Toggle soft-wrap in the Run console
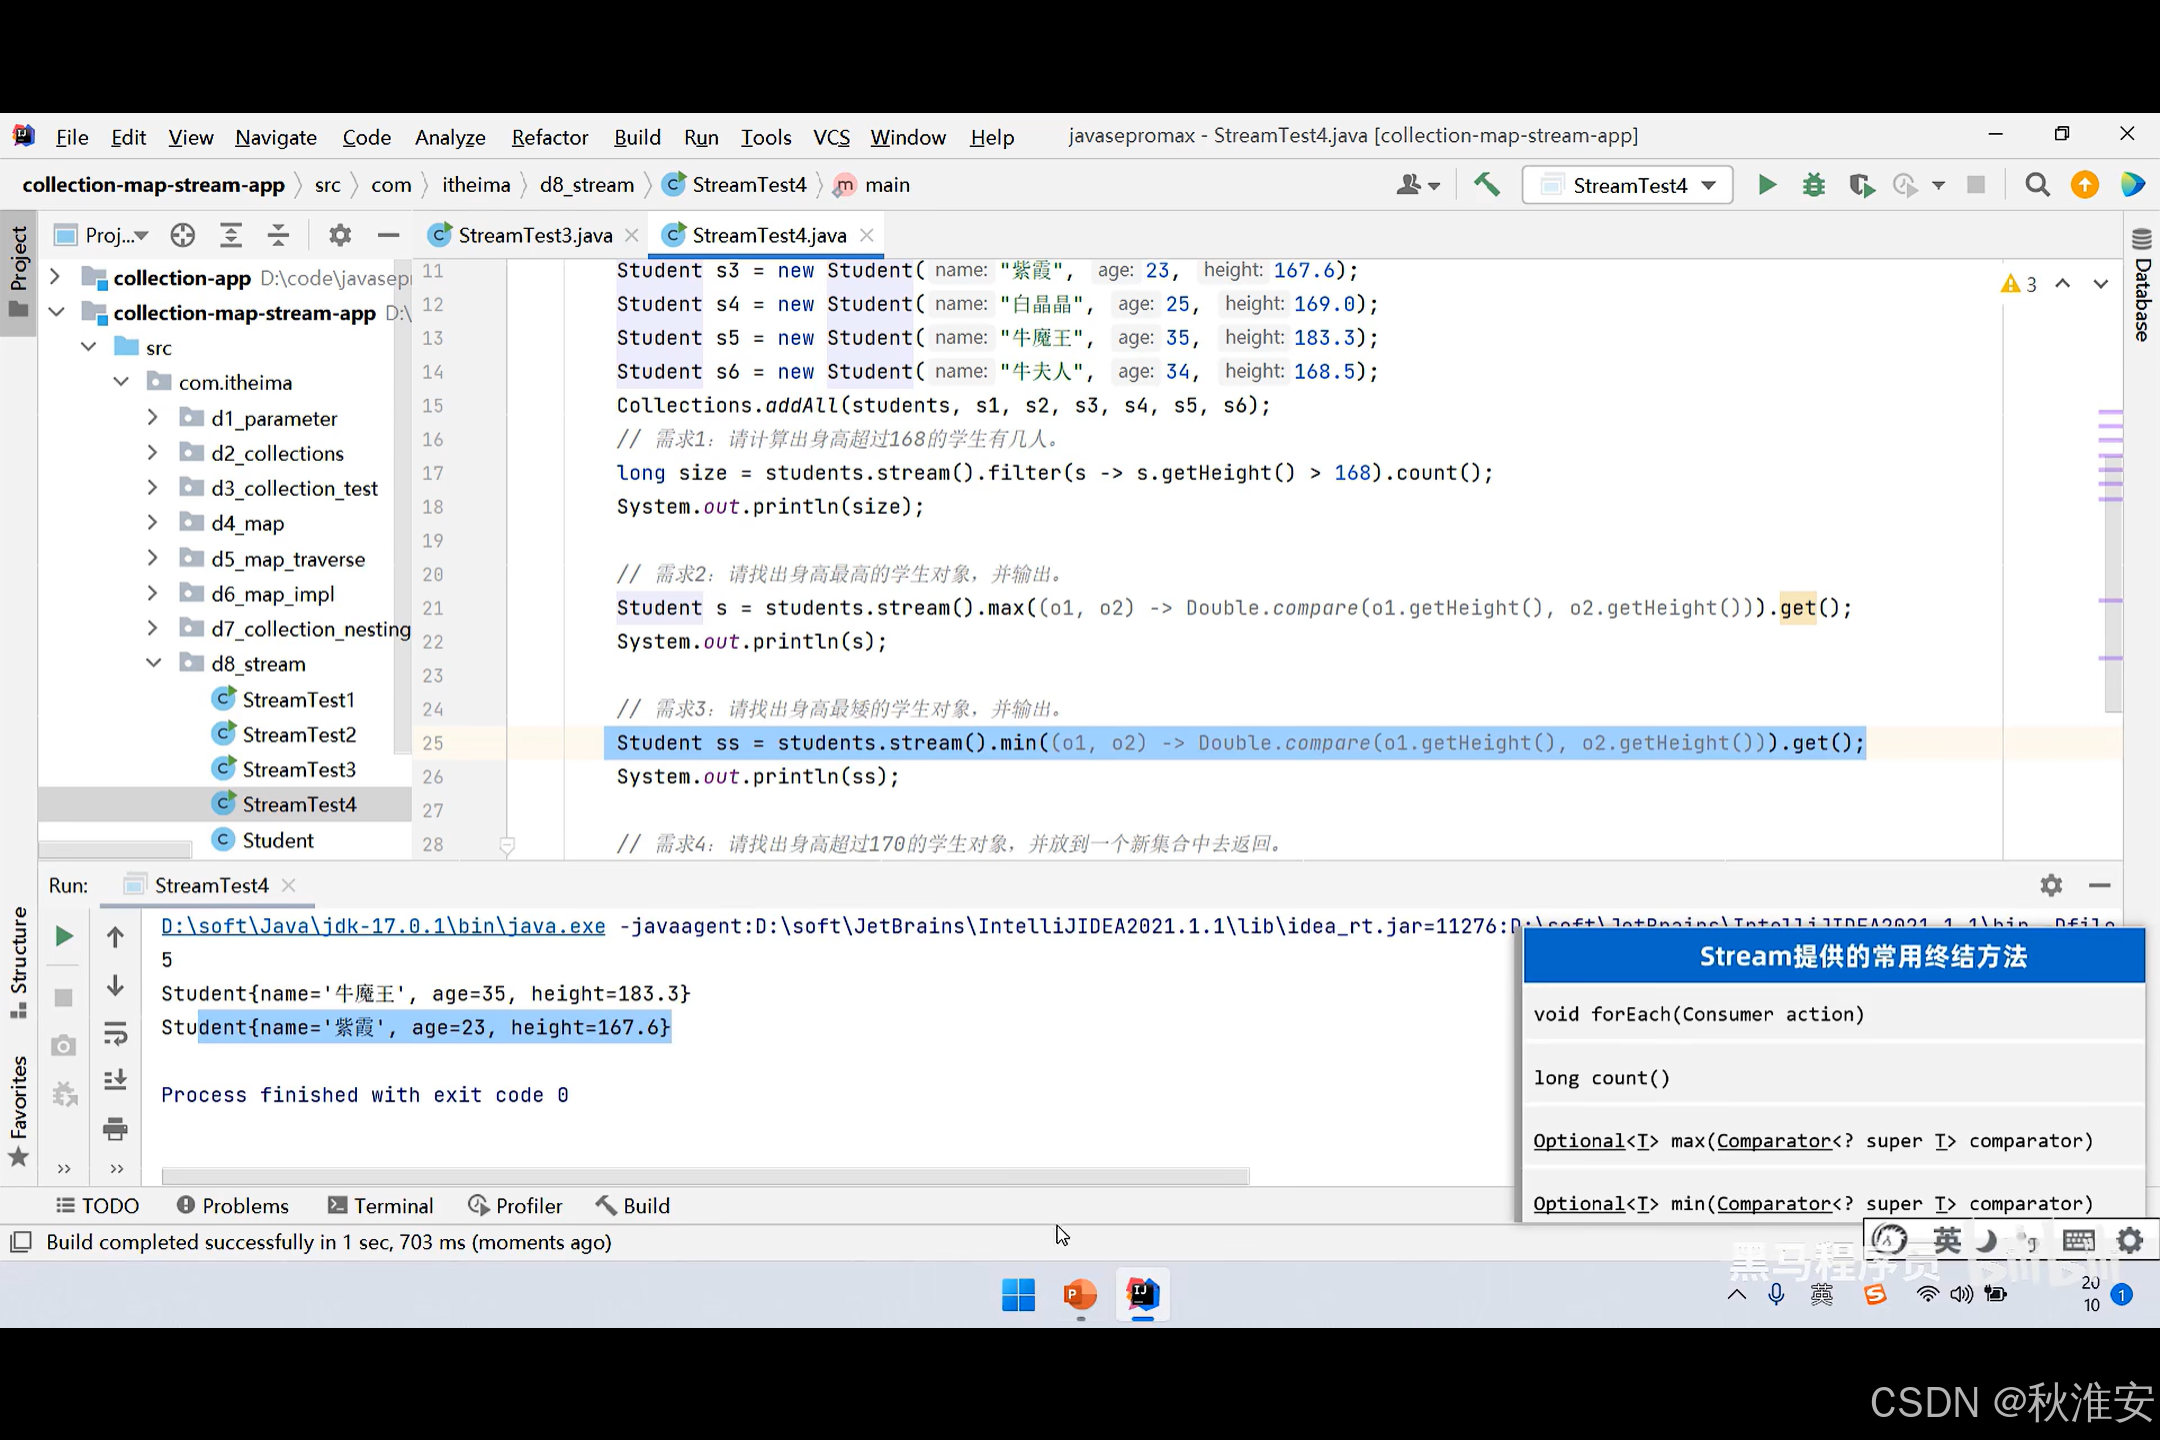 115,1033
